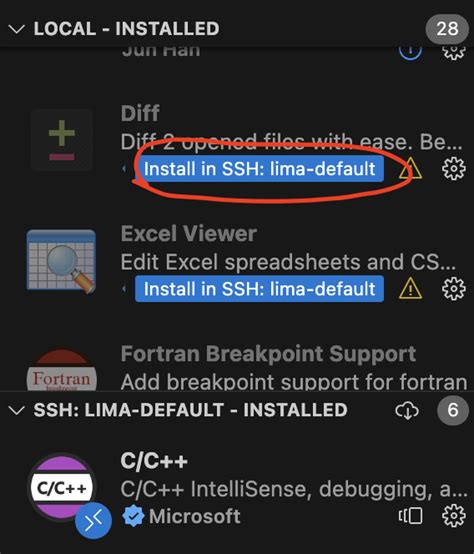Open the C/C++ extension manage gear

[454, 515]
